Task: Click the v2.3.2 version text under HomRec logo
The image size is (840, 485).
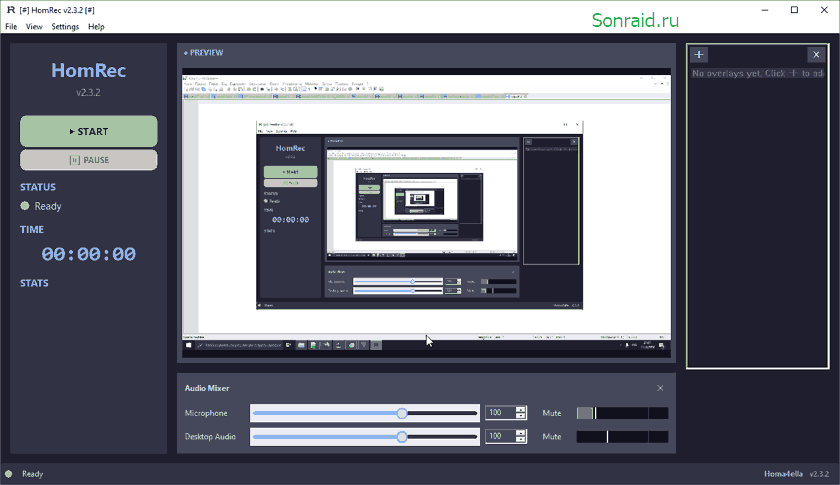Action: (x=88, y=92)
